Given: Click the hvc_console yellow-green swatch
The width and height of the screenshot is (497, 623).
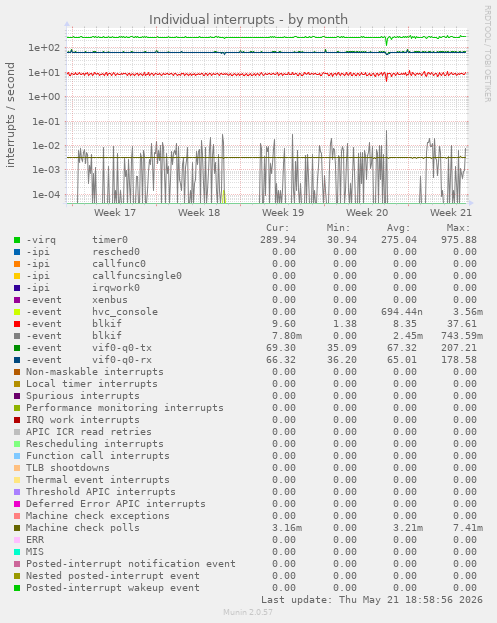Looking at the screenshot, I should 17,312.
